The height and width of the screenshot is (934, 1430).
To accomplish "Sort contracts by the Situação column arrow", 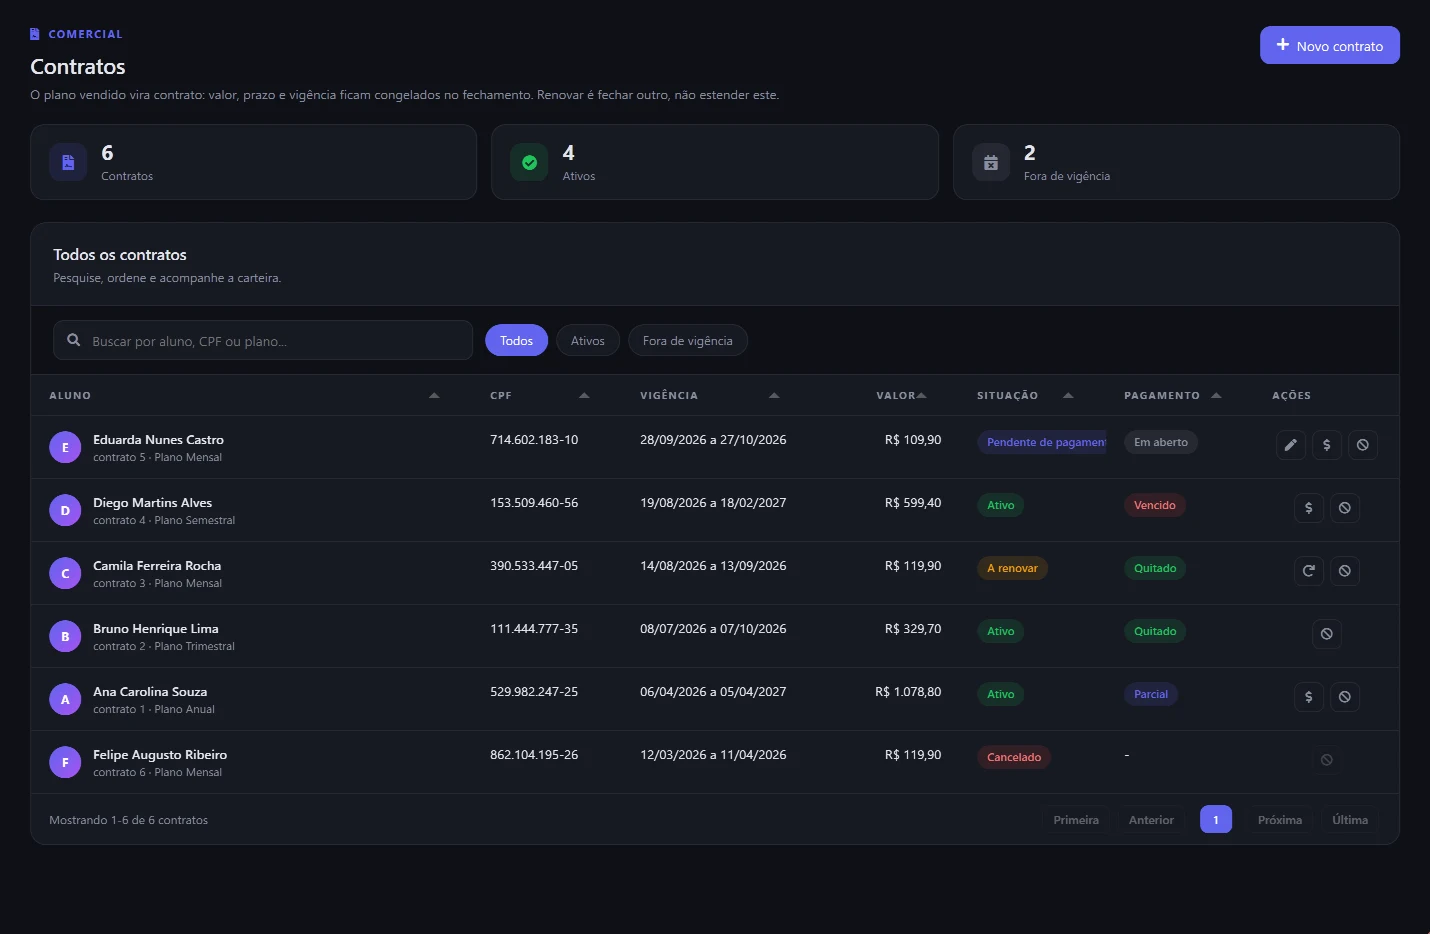I will [1068, 395].
